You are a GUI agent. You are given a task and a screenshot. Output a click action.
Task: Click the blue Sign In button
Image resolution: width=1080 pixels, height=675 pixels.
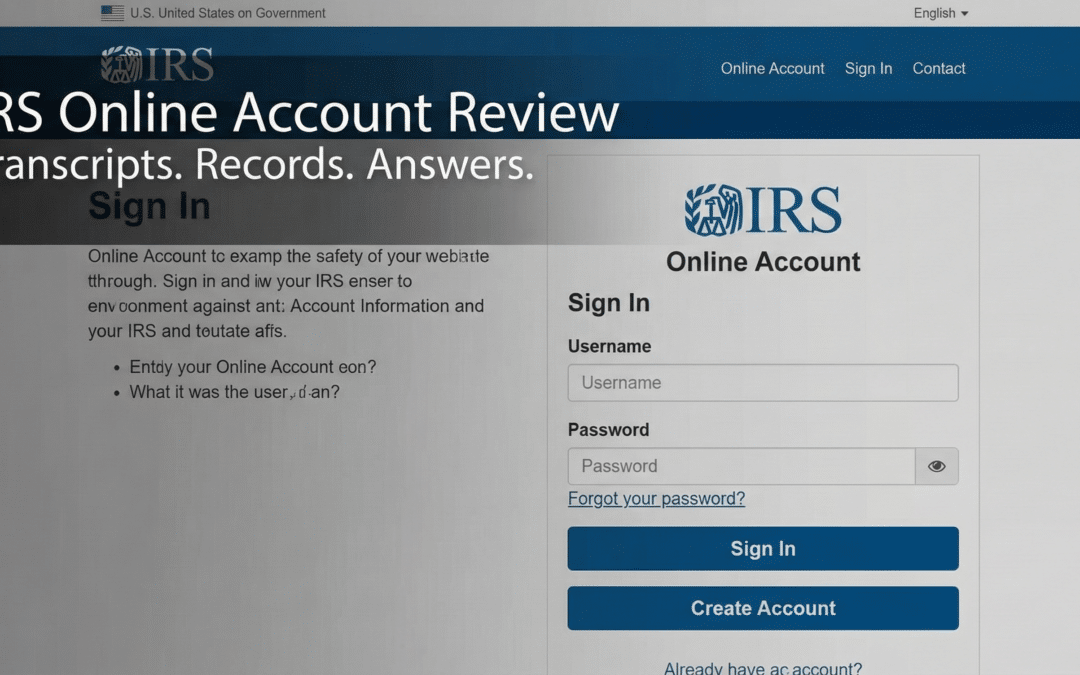click(762, 548)
